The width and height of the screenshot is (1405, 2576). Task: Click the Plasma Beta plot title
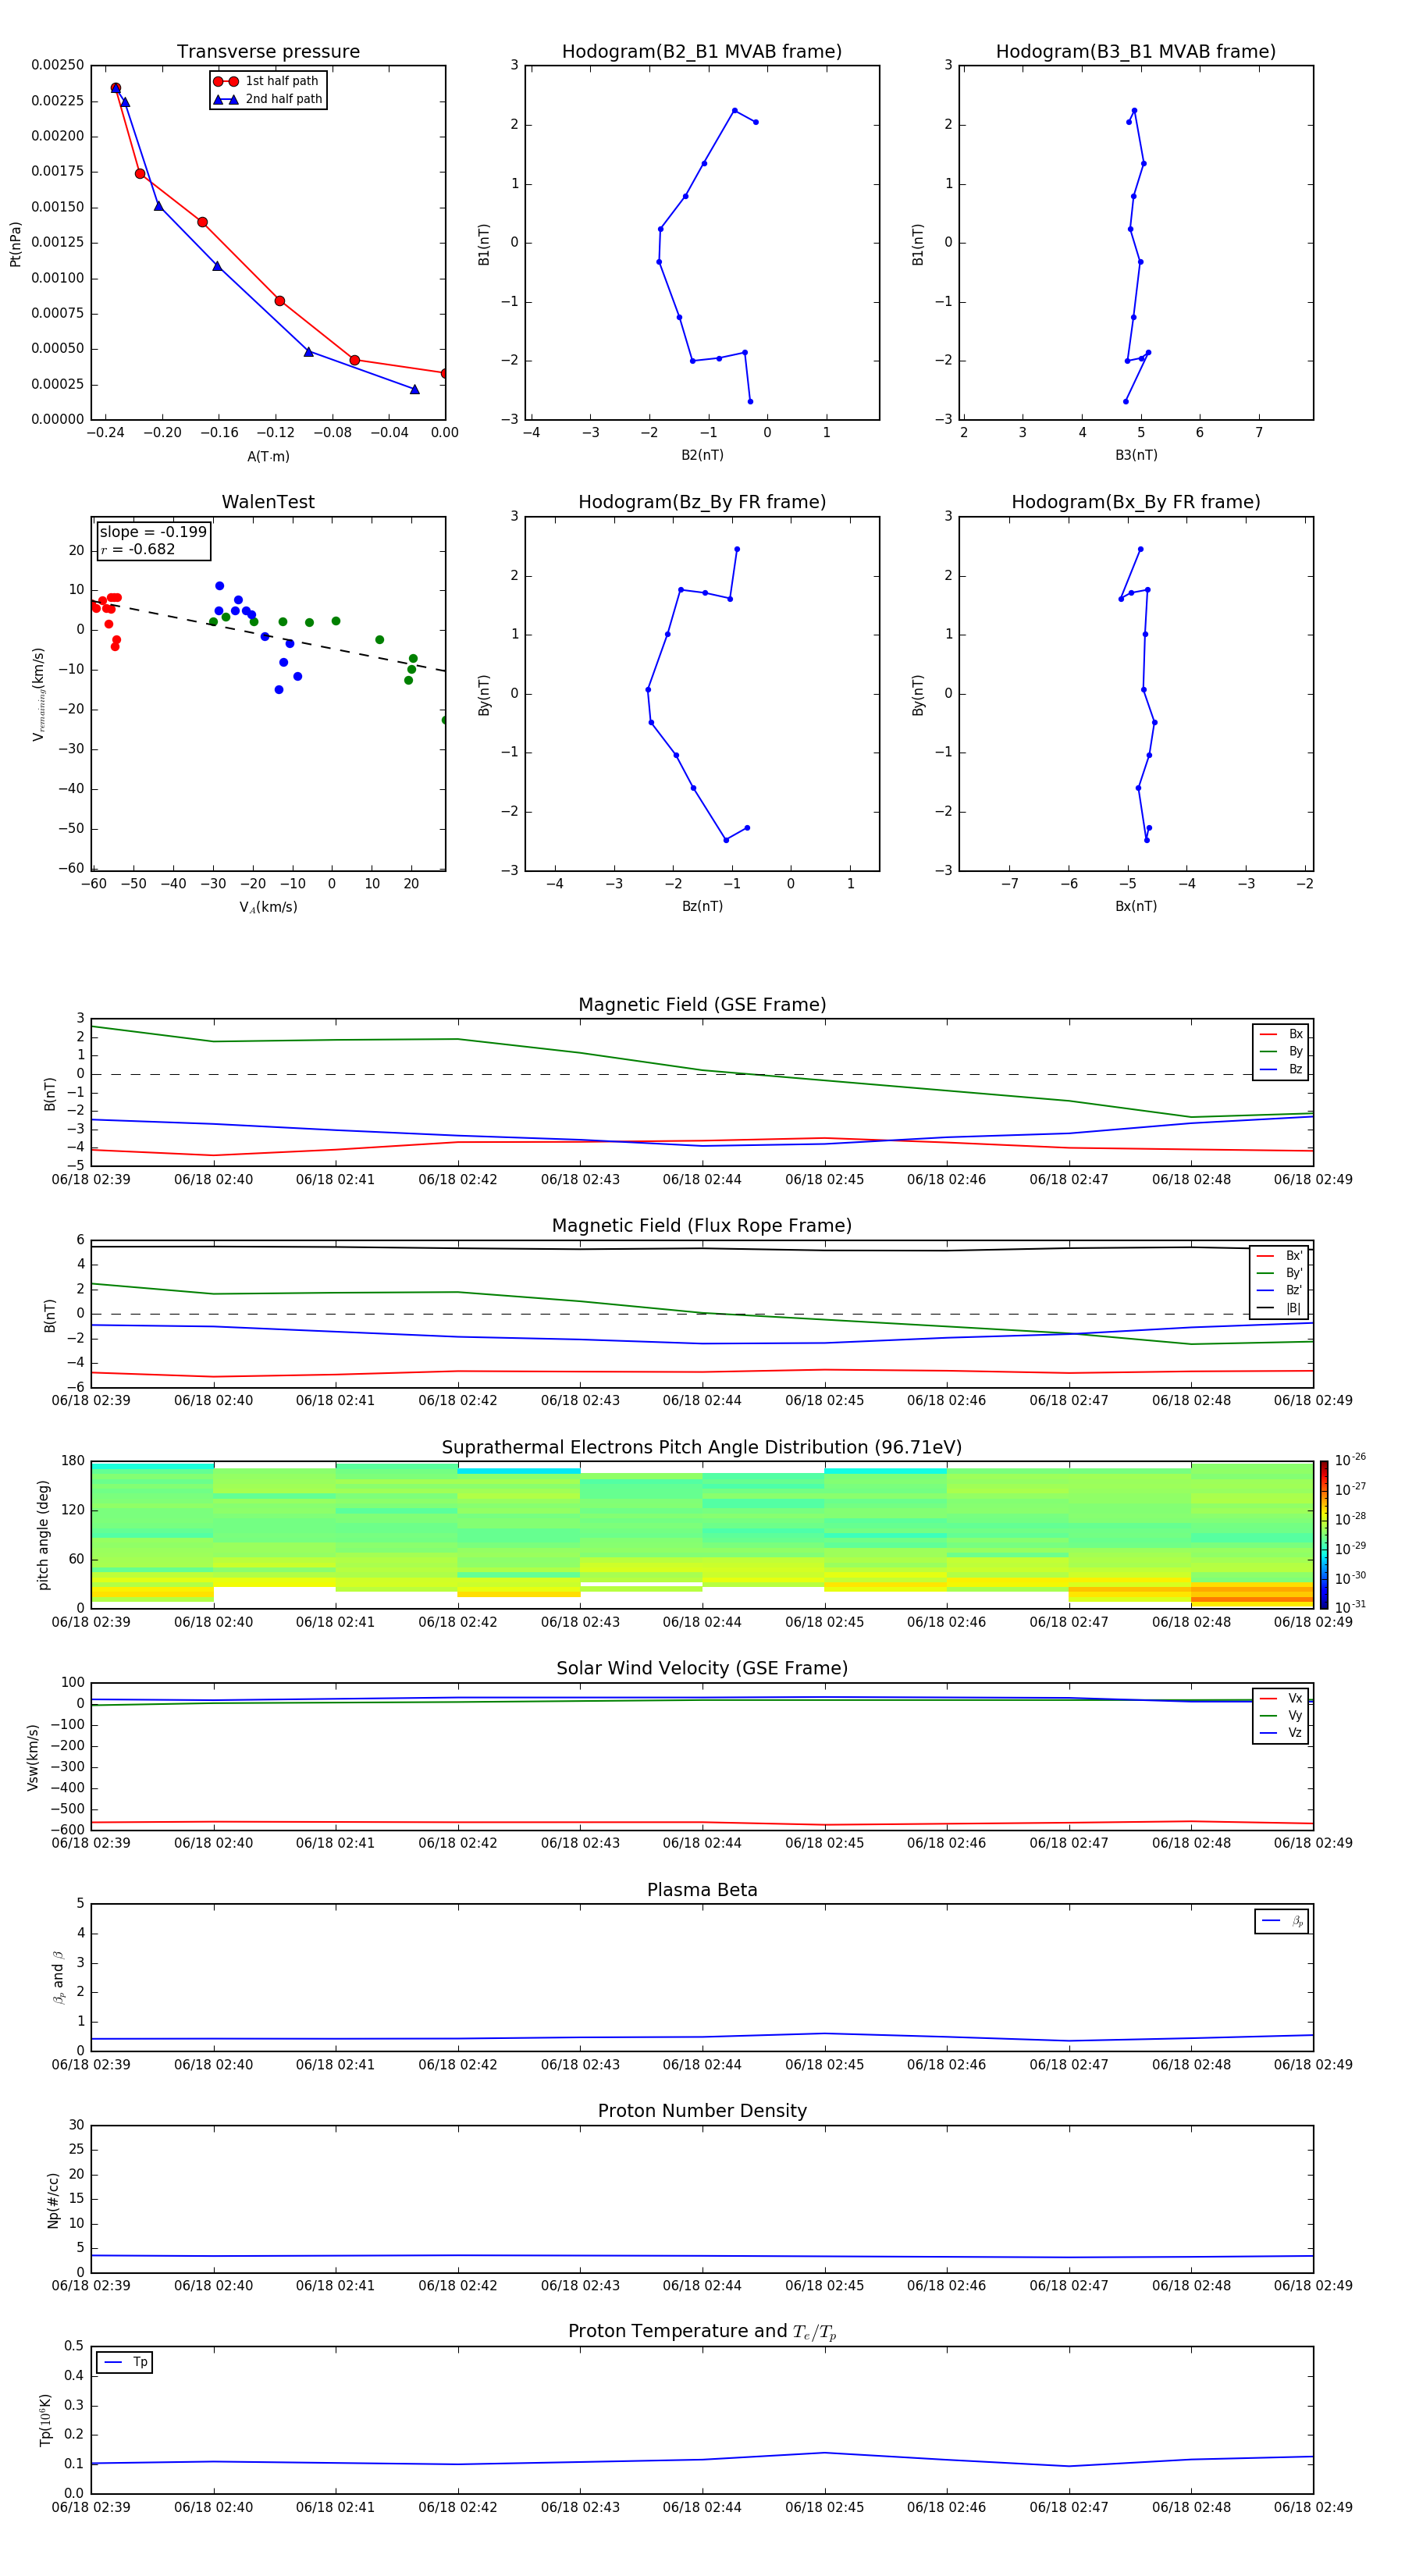(x=702, y=1890)
